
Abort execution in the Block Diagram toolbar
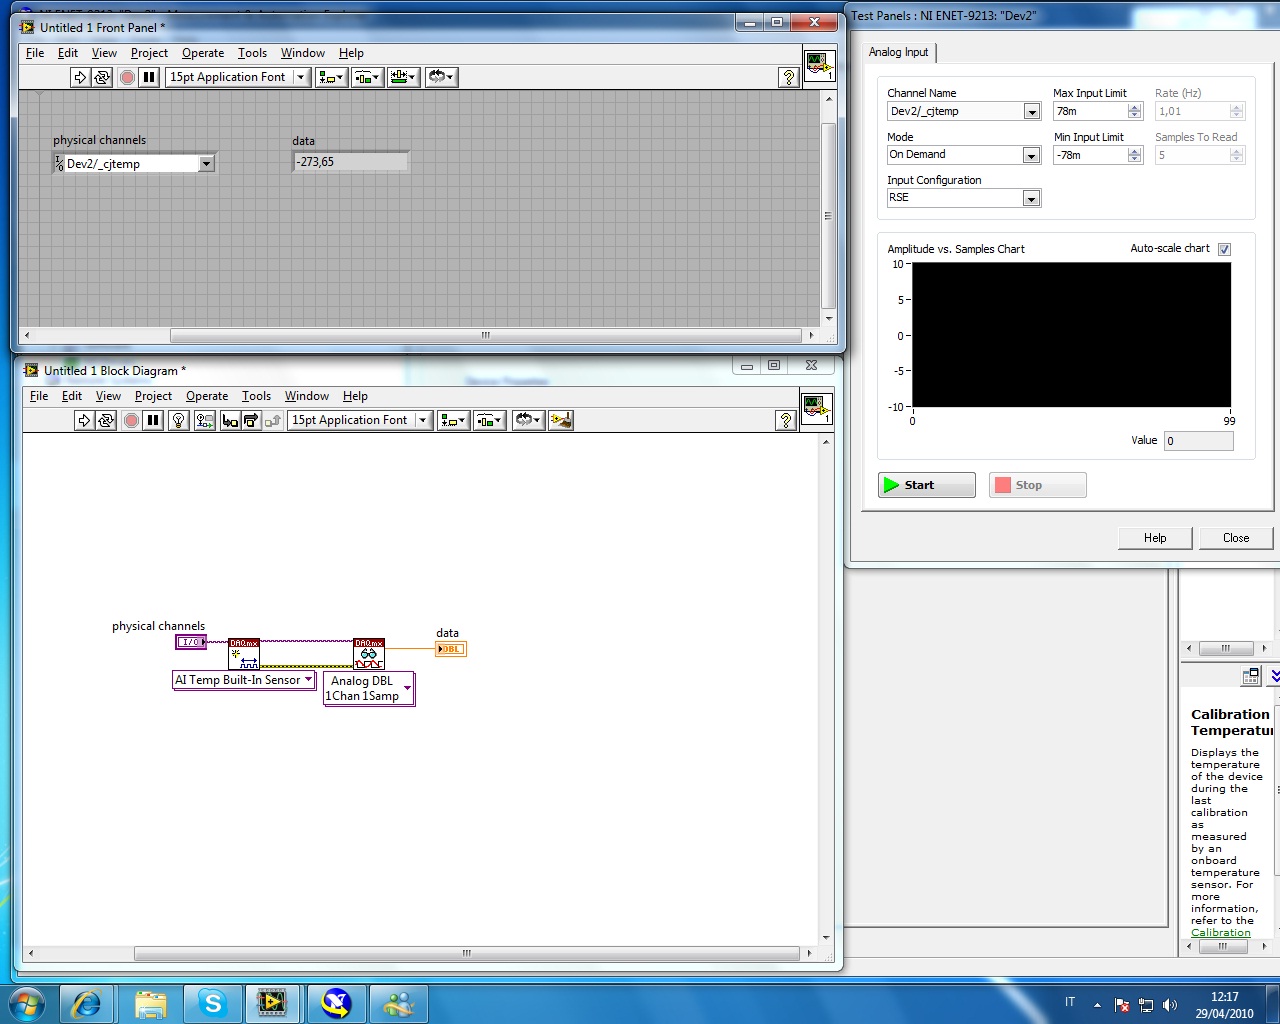point(131,420)
